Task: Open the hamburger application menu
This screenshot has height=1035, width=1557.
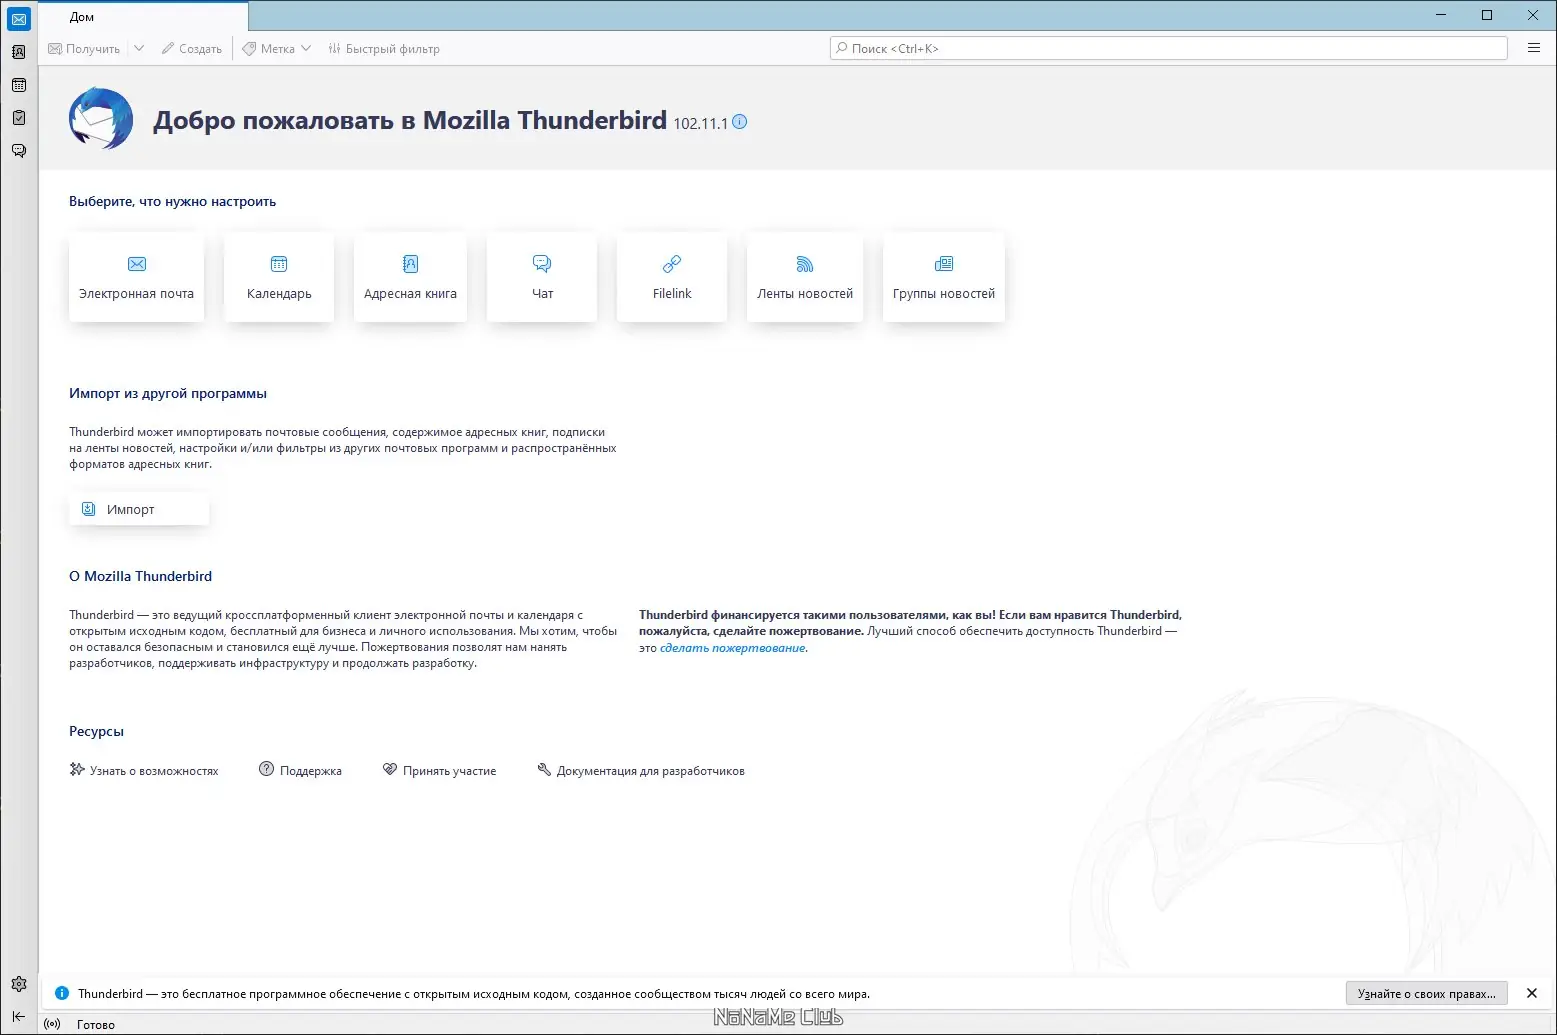Action: click(1534, 48)
